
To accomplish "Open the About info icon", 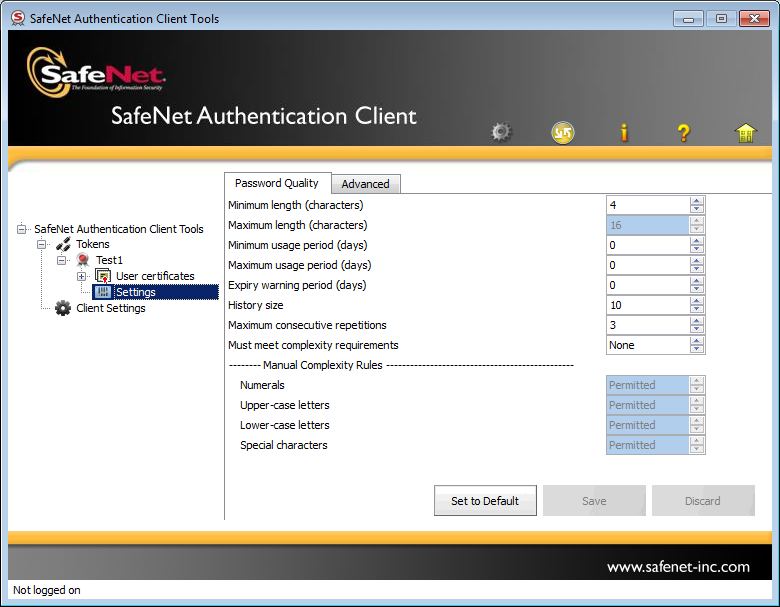I will coord(624,133).
